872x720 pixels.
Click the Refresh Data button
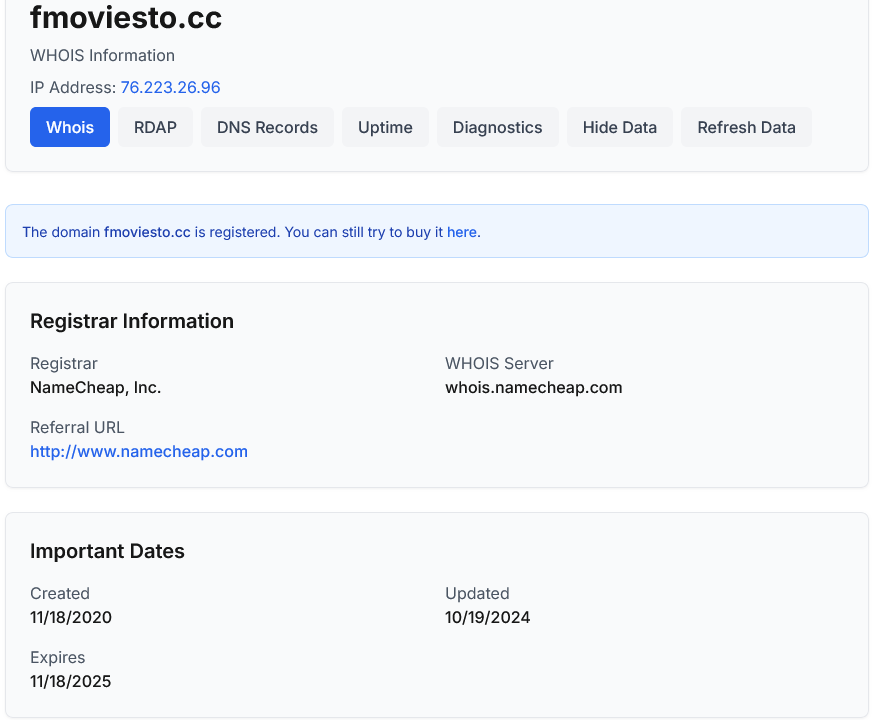(746, 127)
